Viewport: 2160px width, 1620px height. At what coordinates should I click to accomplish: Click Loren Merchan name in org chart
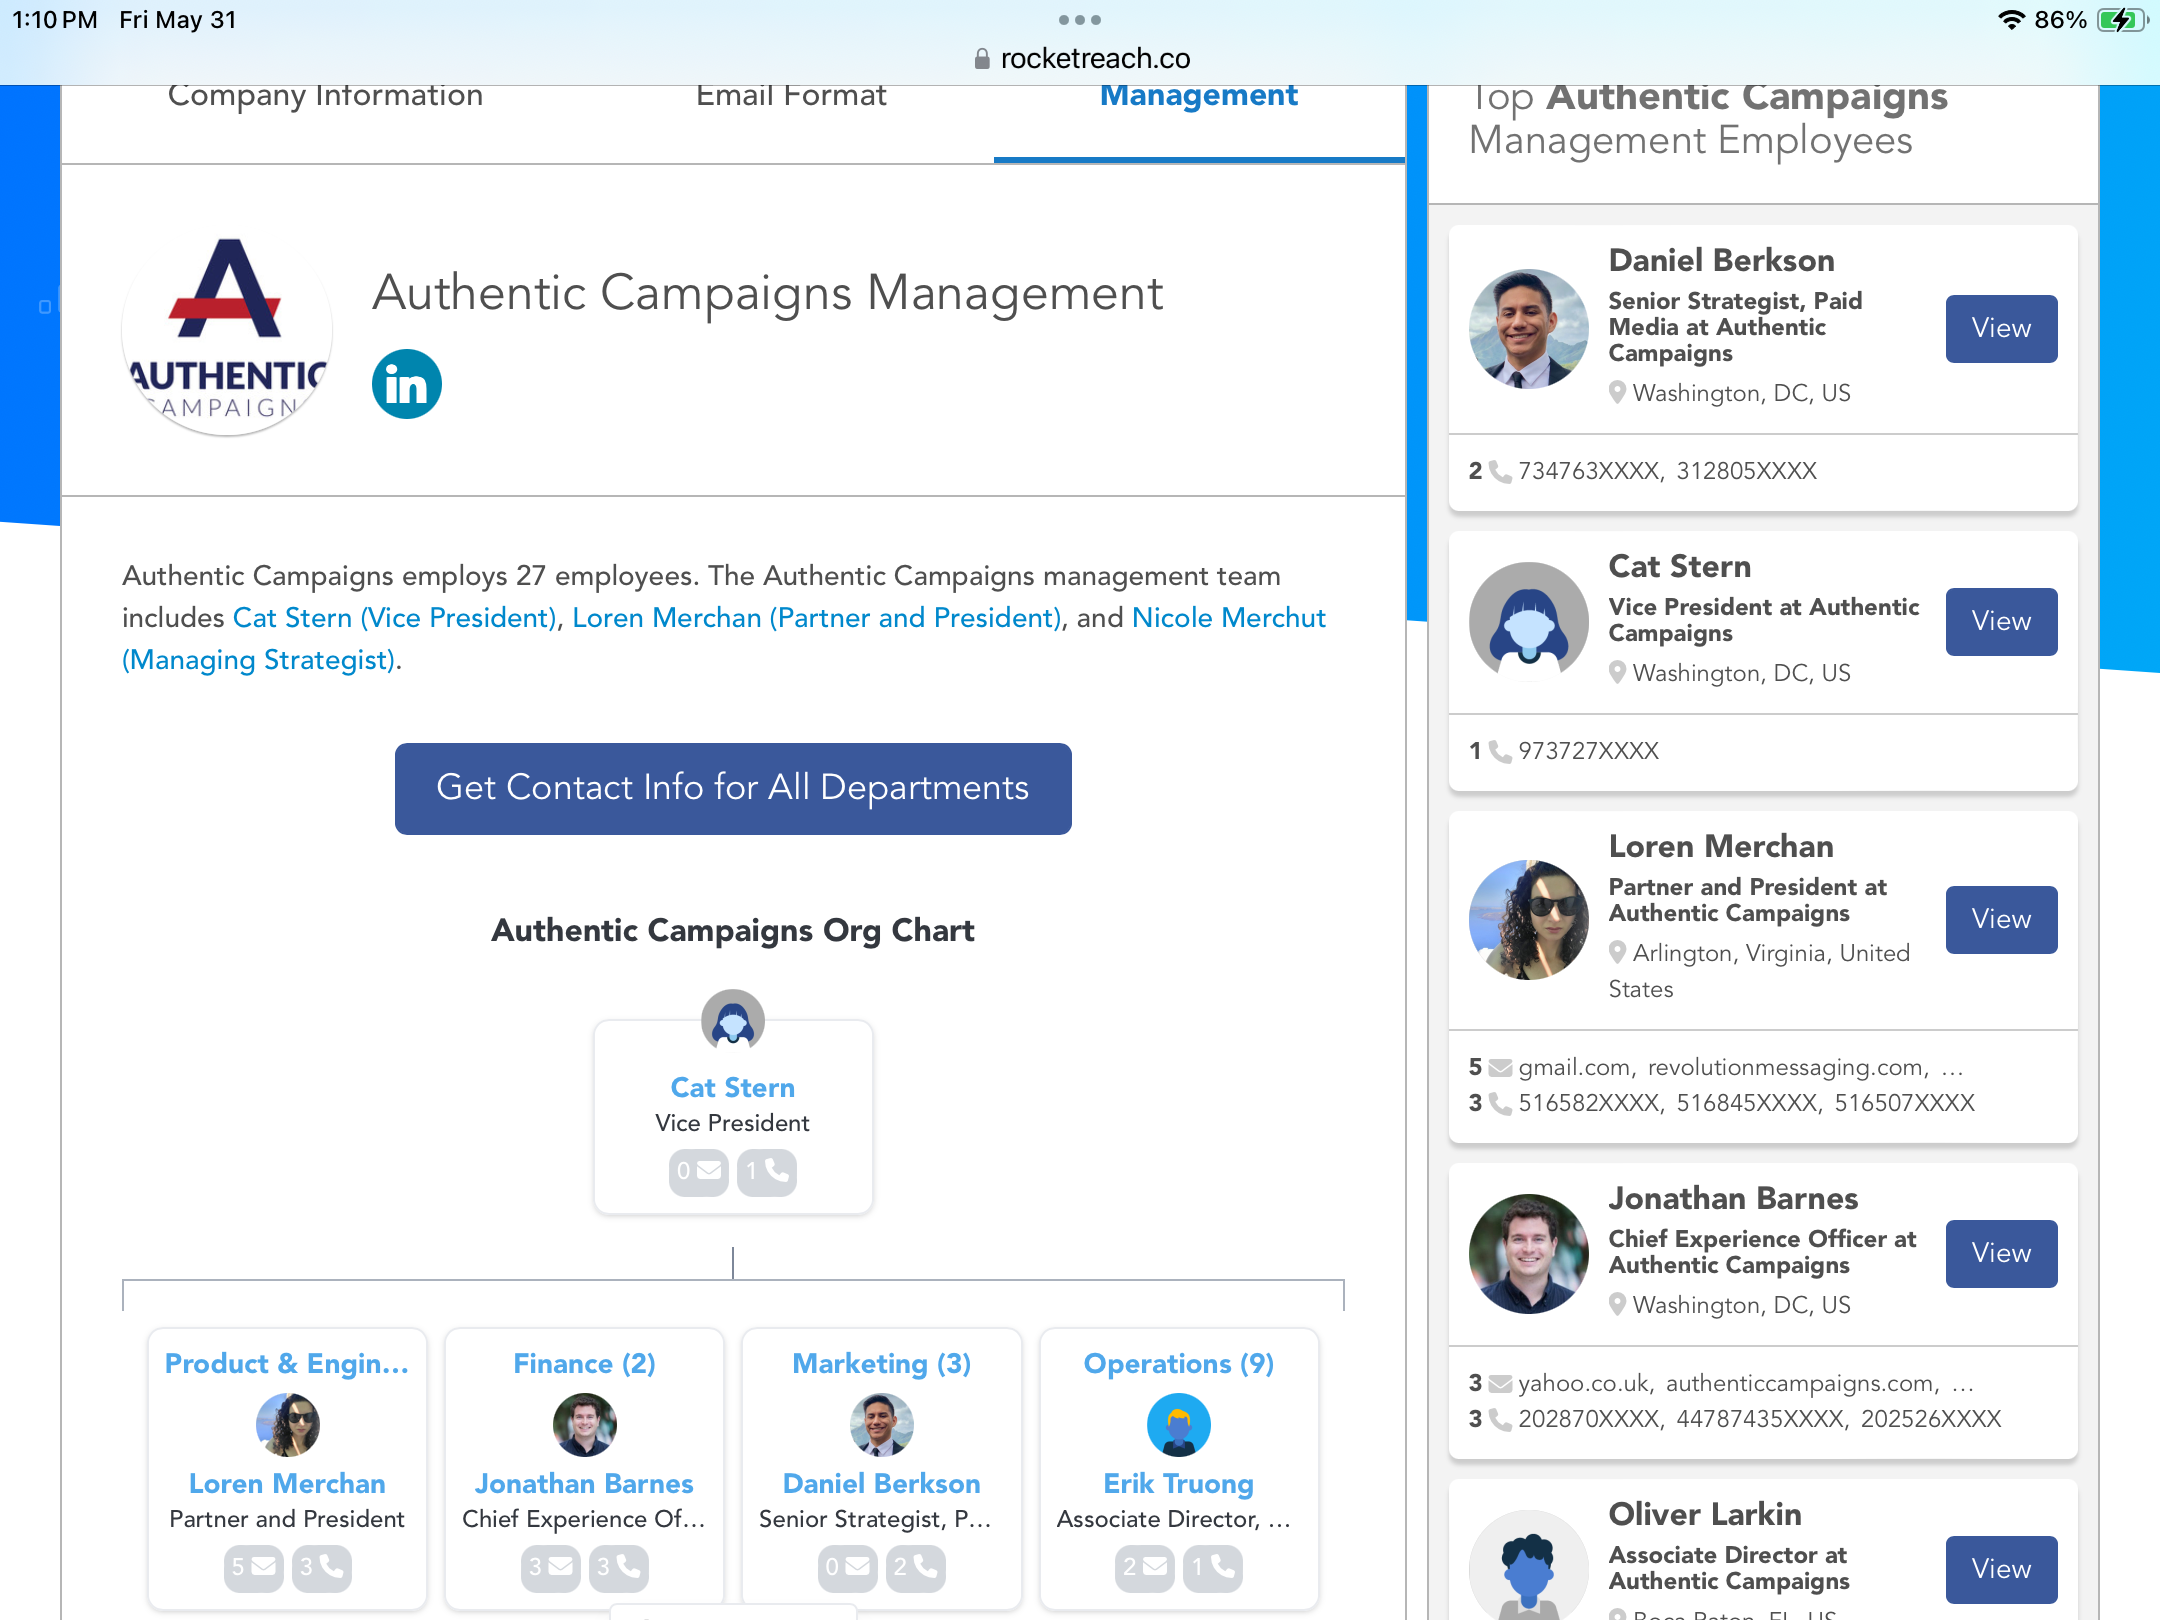[x=287, y=1484]
